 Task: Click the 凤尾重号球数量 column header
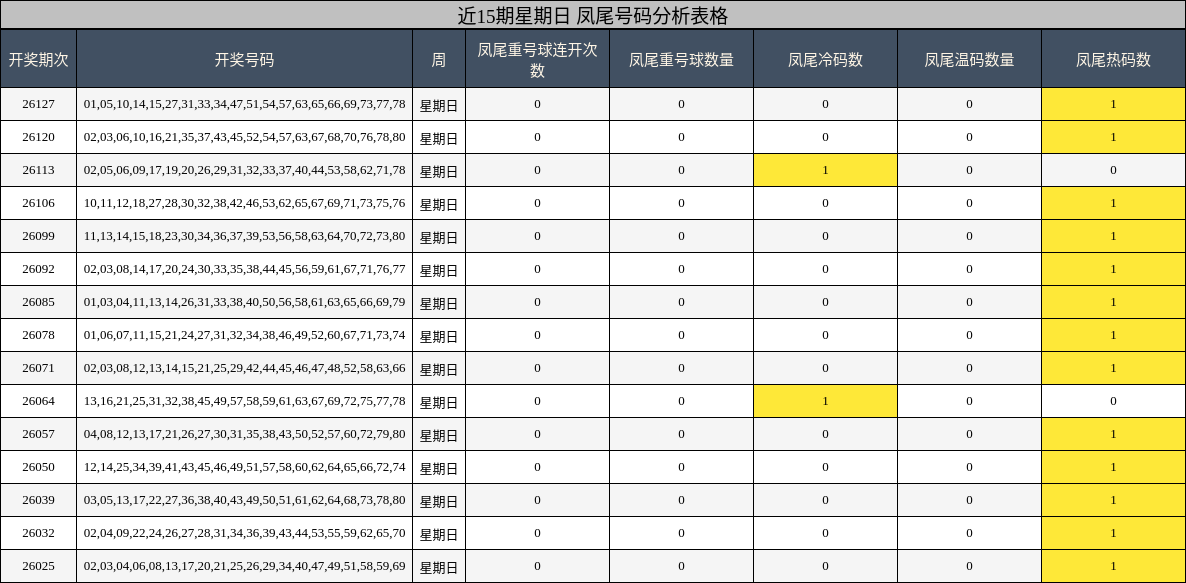(x=681, y=59)
